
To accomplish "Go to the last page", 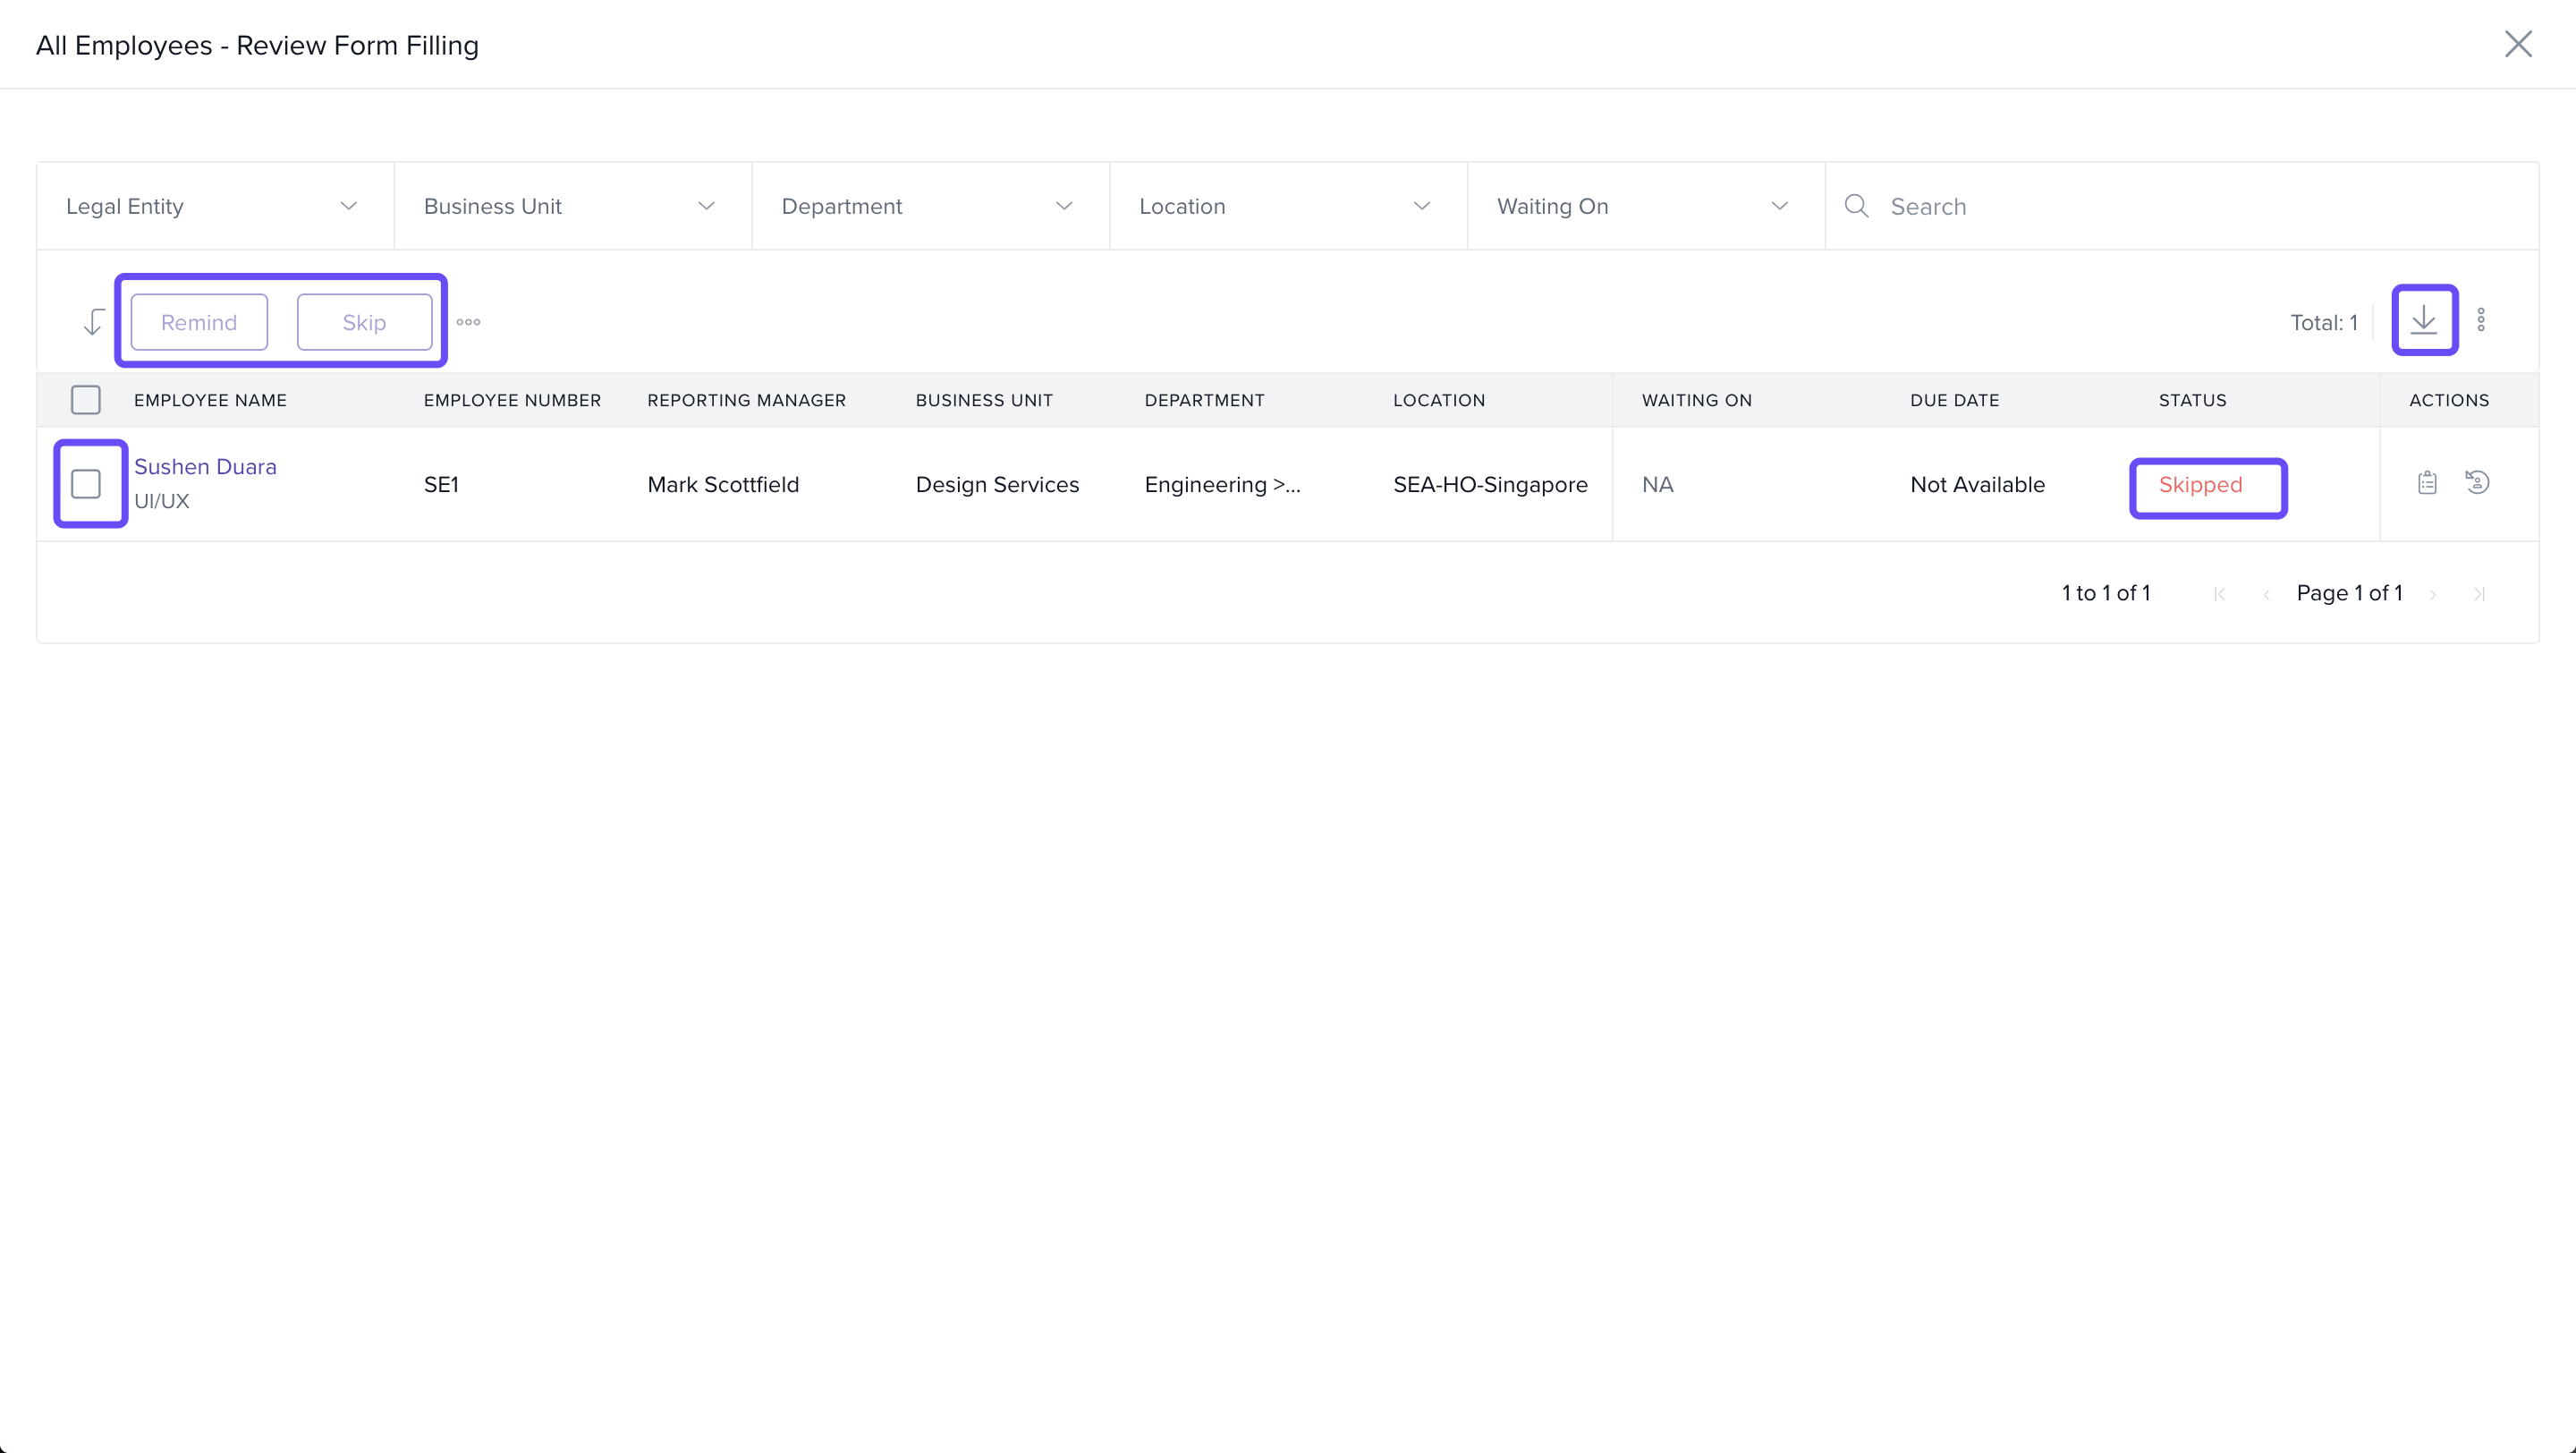I will tap(2479, 594).
